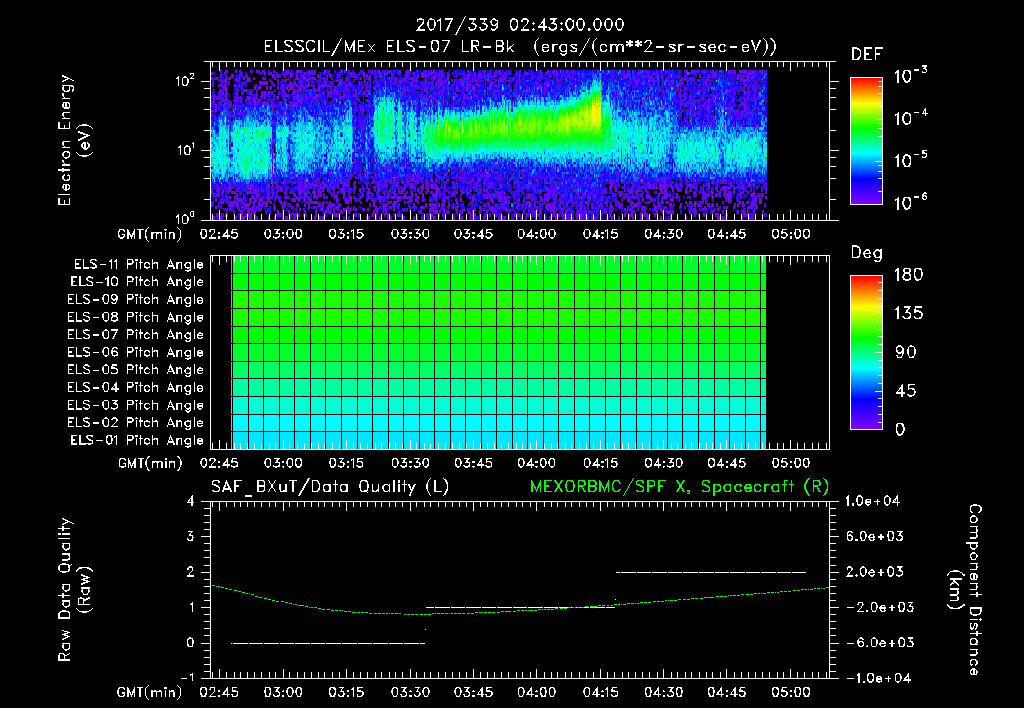Click "04:45" under the data quality panel
This screenshot has height=708, width=1024.
click(x=727, y=692)
